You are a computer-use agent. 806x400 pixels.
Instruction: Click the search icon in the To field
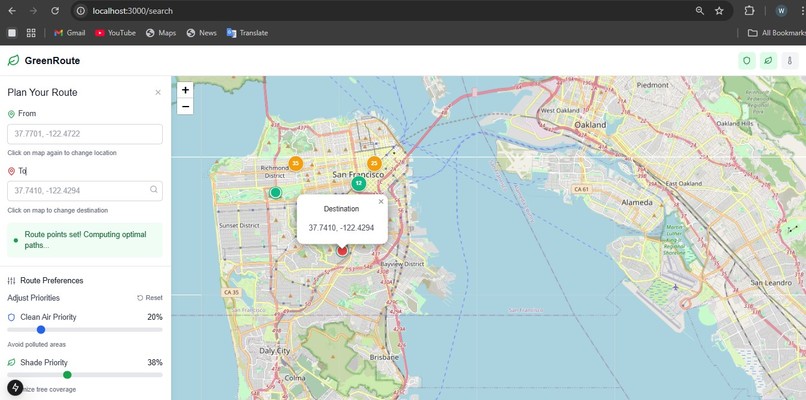pyautogui.click(x=154, y=190)
